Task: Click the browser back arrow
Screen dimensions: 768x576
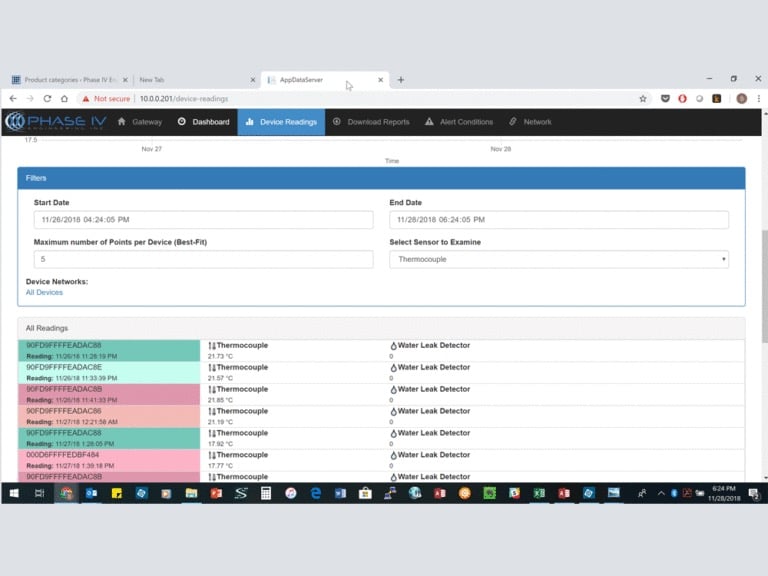Action: (13, 99)
